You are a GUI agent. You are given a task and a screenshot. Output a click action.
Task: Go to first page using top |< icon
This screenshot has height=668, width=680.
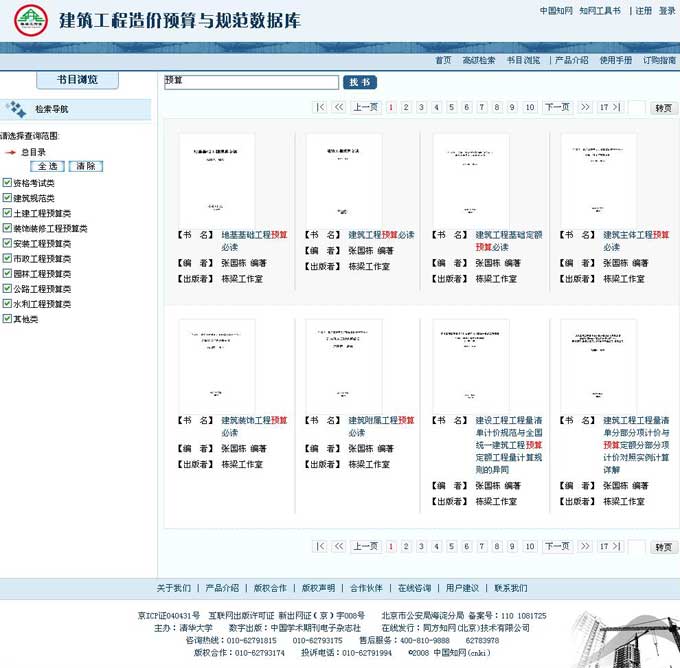[x=320, y=107]
